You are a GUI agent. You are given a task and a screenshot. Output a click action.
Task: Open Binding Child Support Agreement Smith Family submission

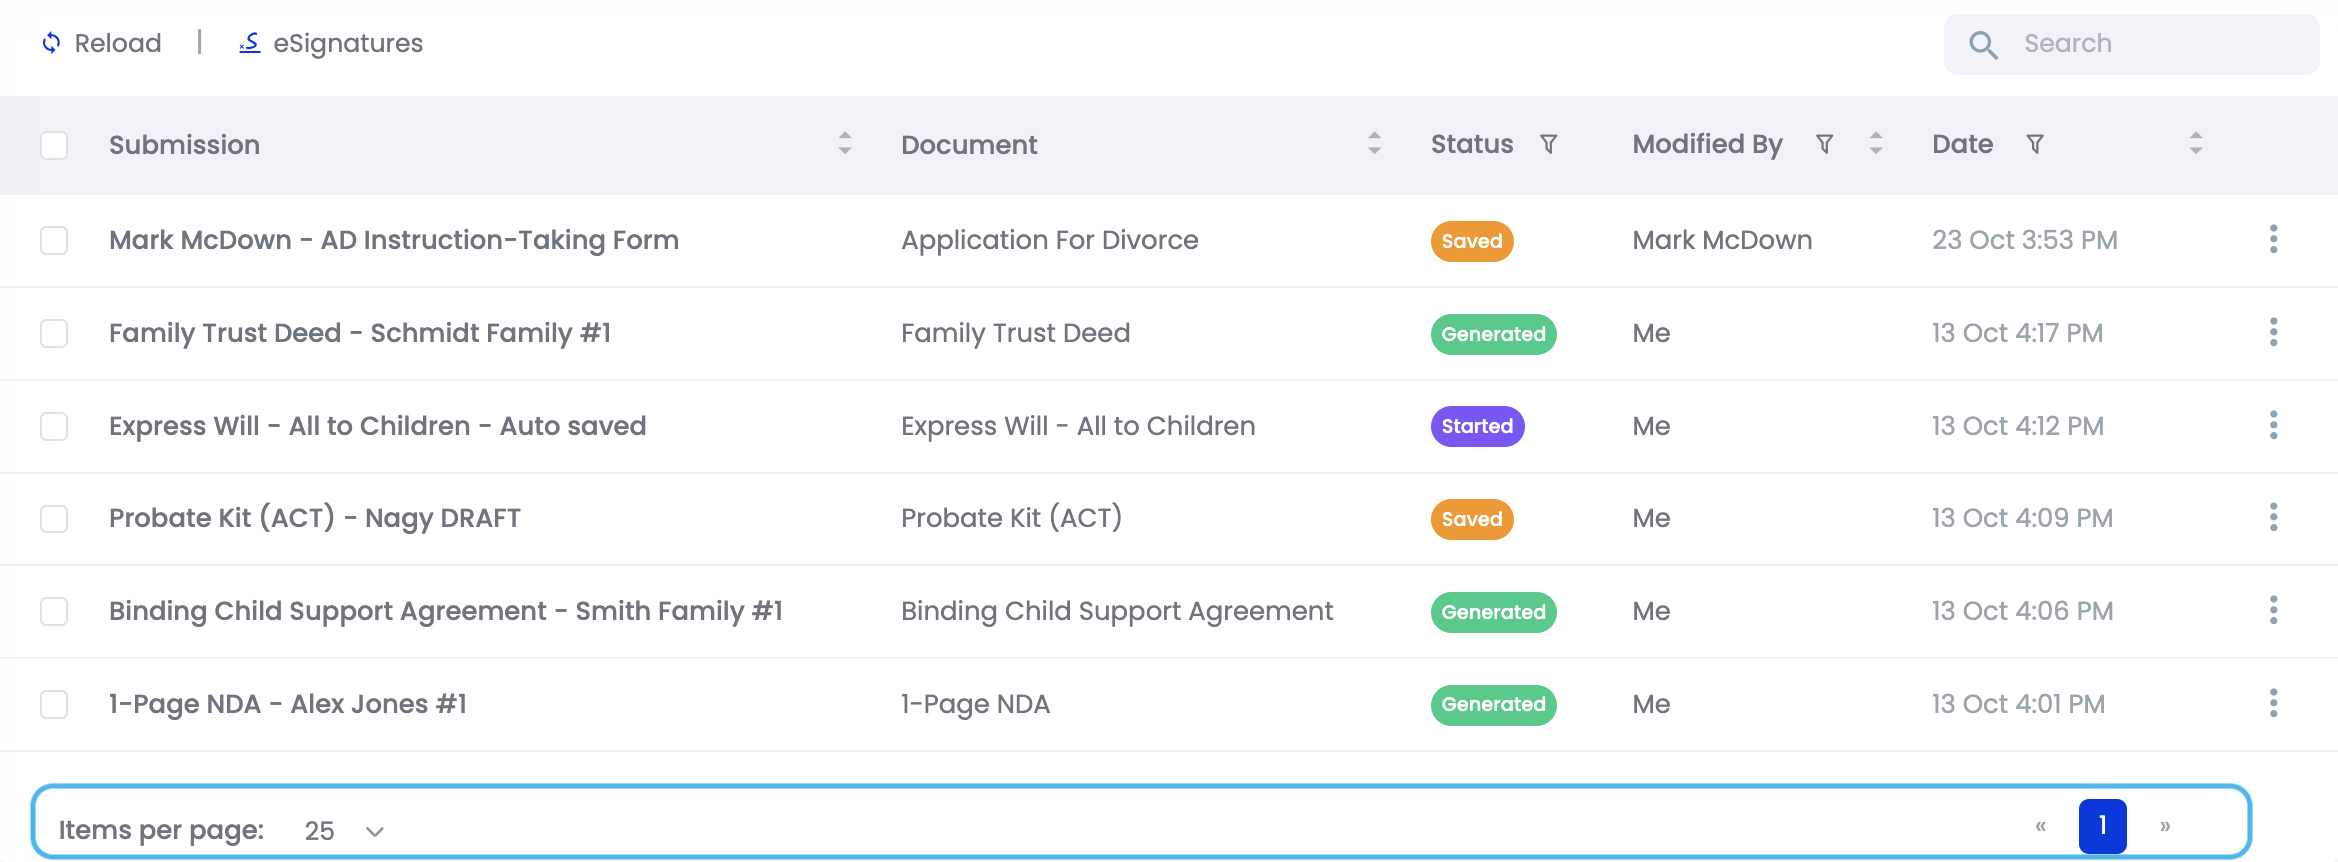(445, 611)
